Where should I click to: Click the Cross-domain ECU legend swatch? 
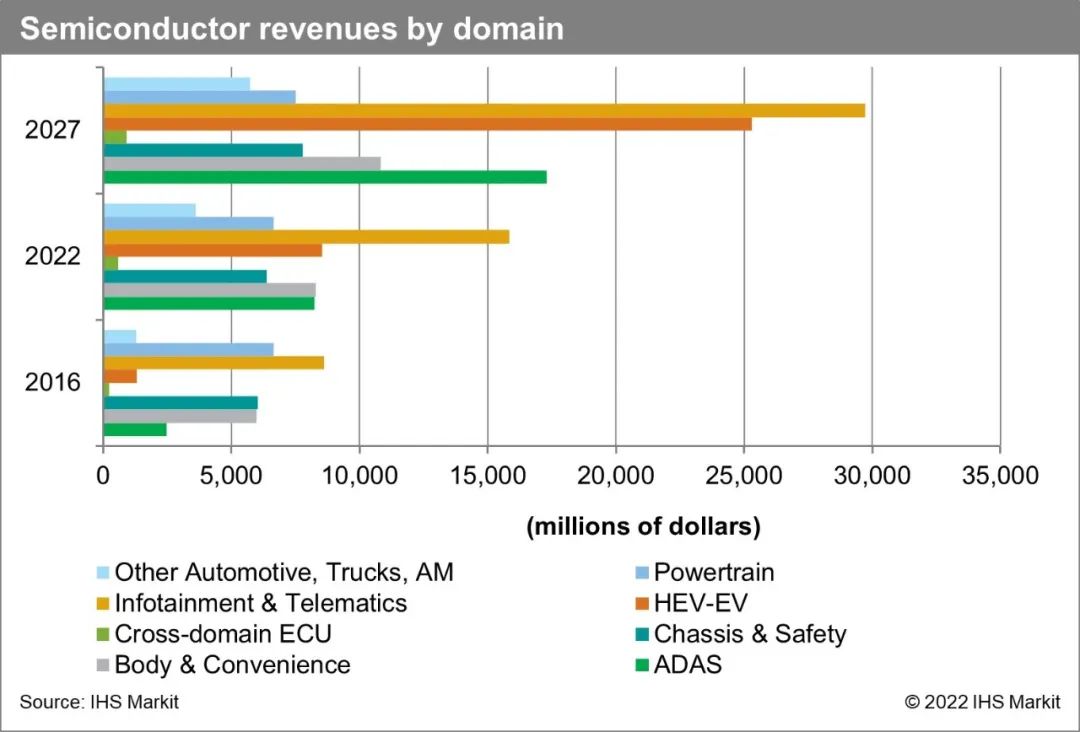pyautogui.click(x=103, y=634)
